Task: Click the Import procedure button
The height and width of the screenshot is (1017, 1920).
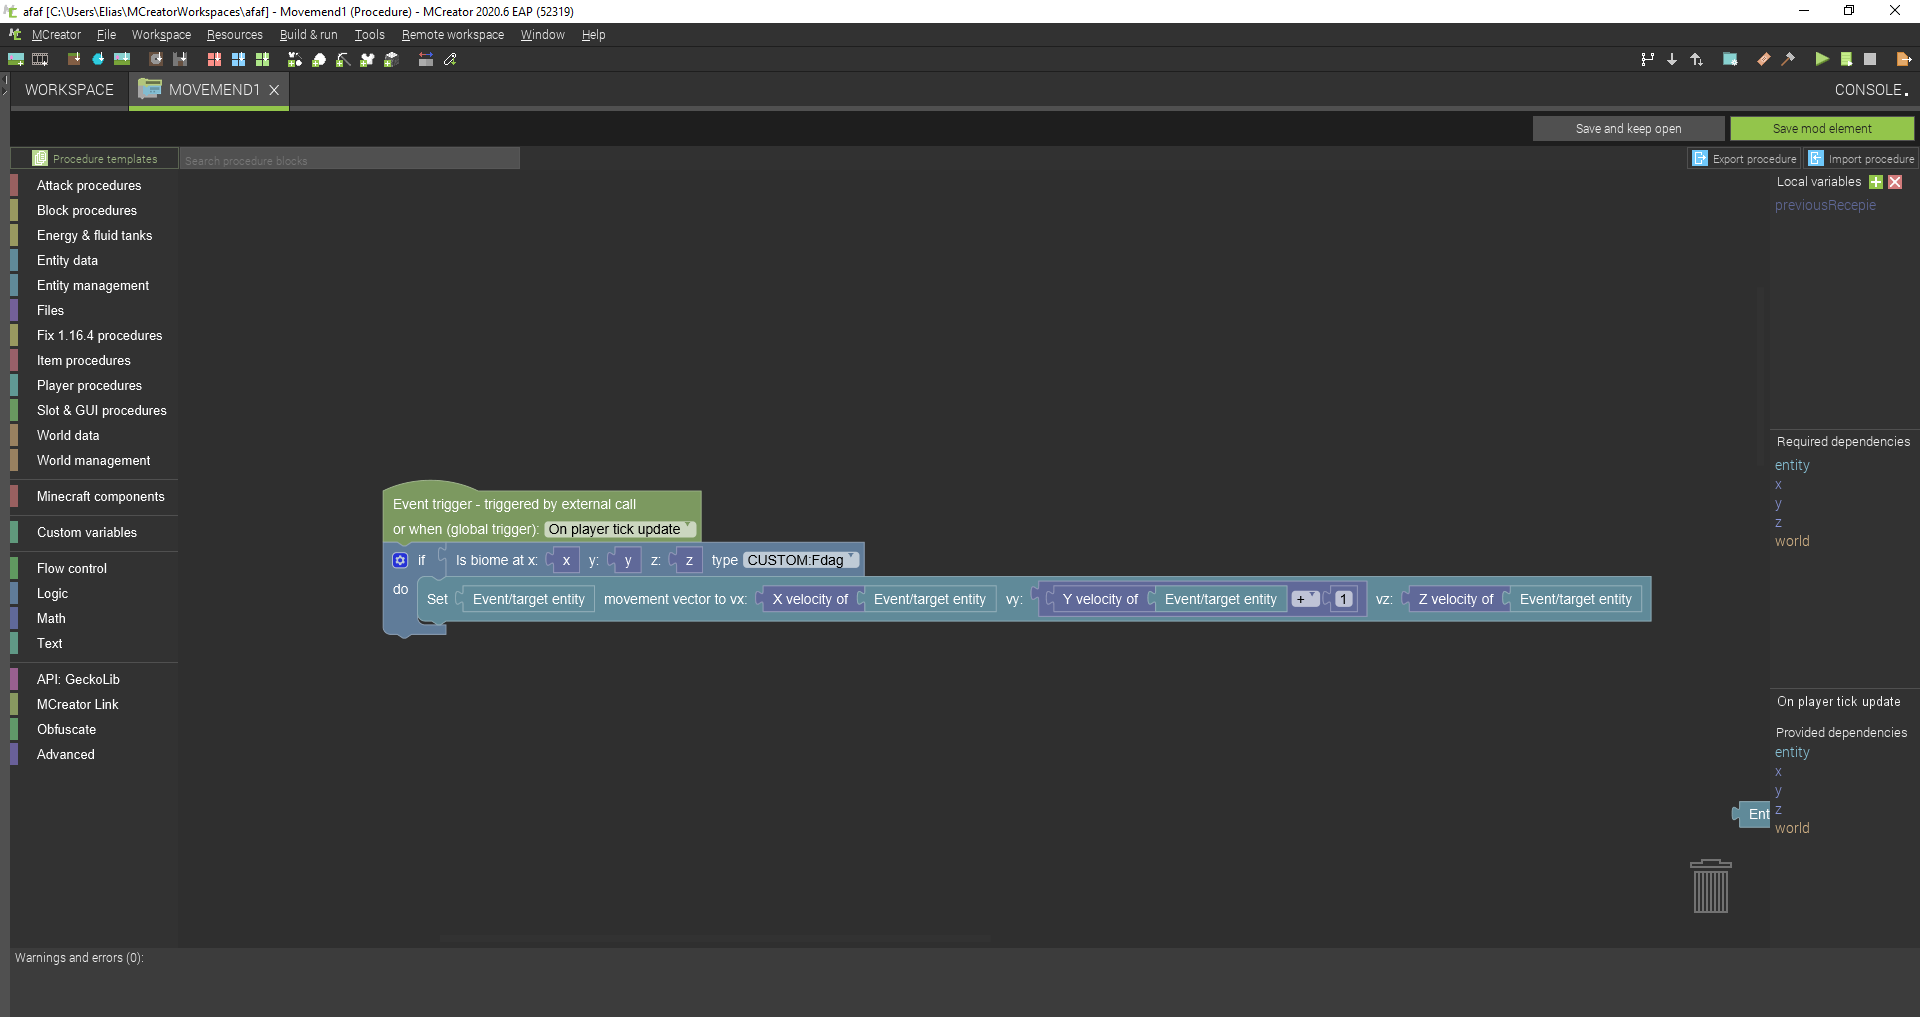Action: [x=1861, y=159]
